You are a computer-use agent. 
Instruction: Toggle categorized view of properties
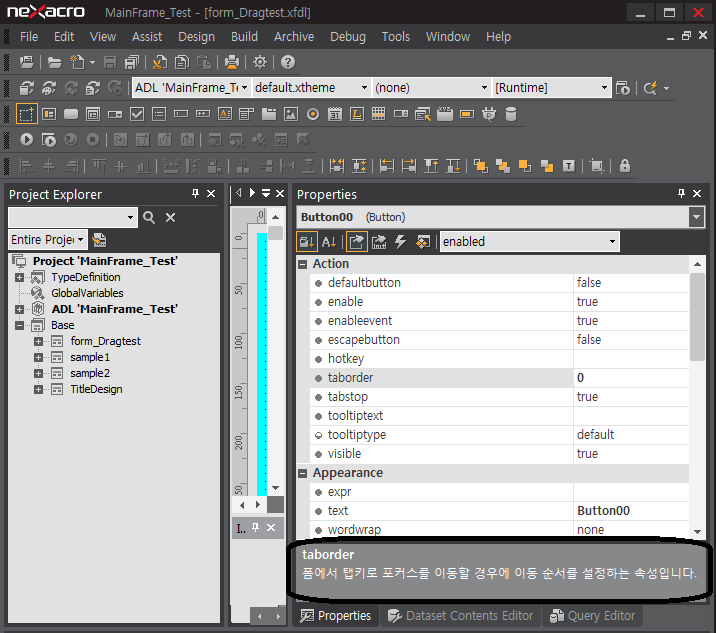307,242
